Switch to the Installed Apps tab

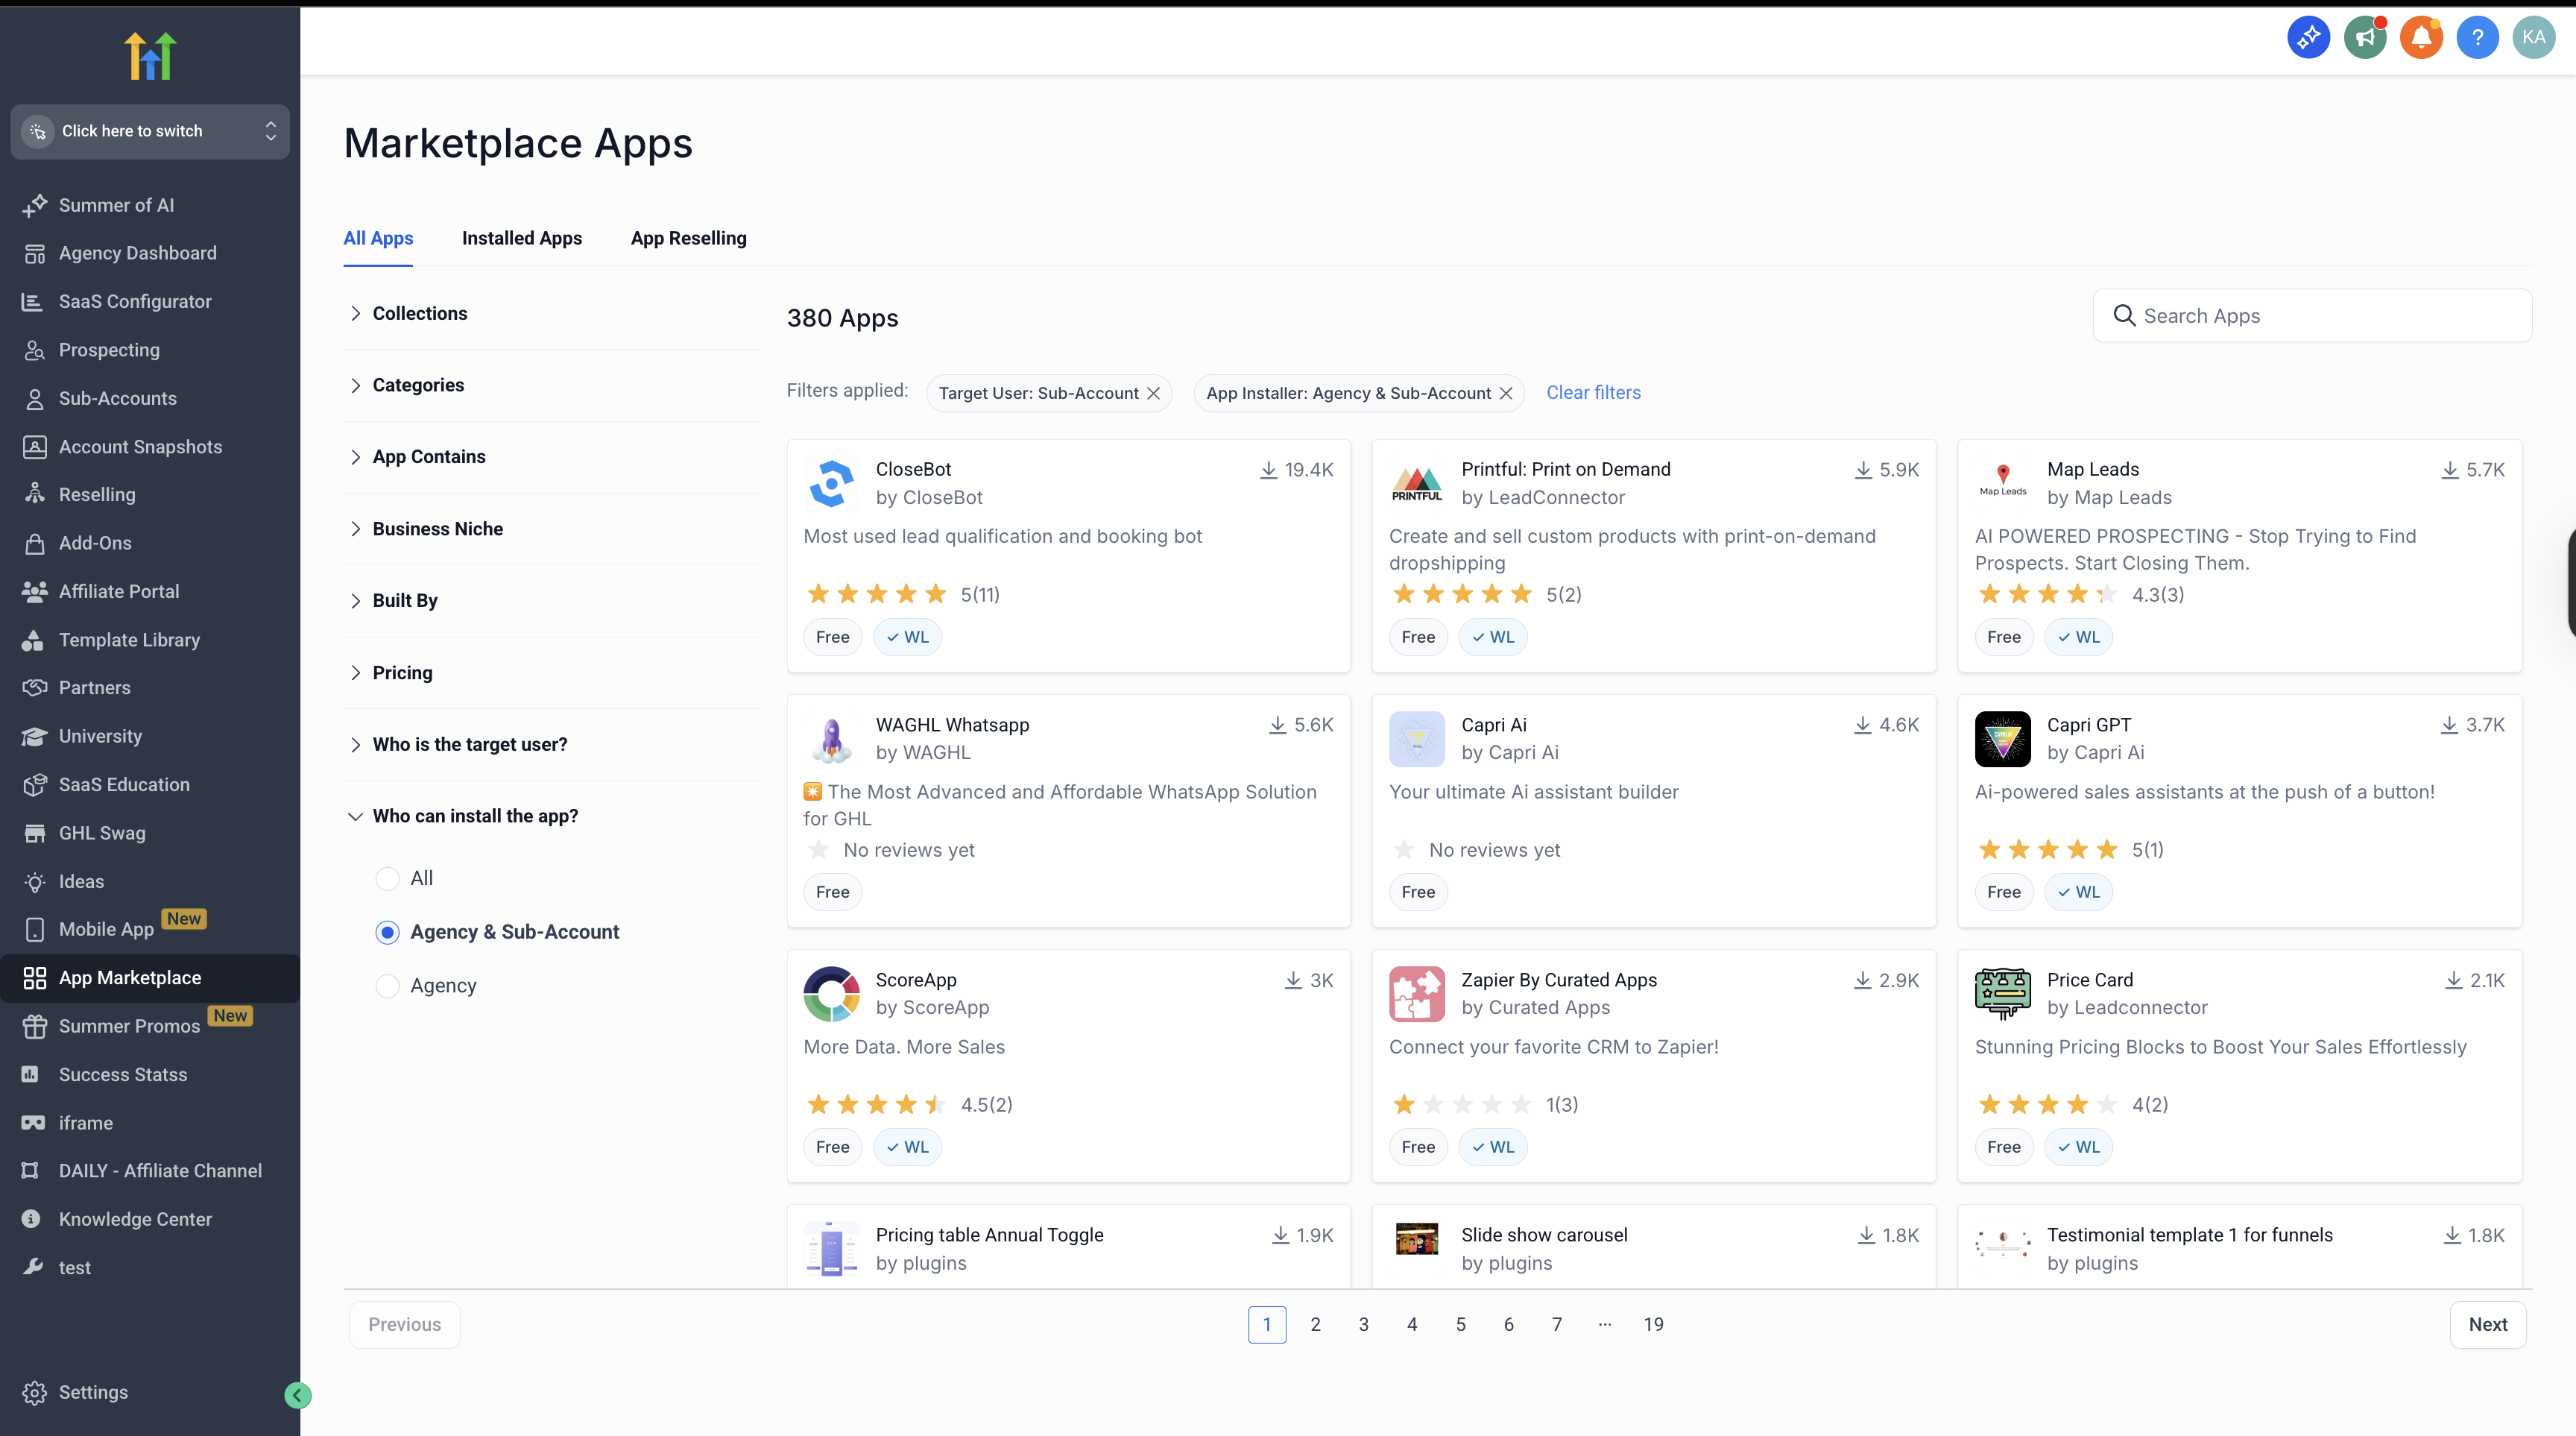[x=521, y=238]
